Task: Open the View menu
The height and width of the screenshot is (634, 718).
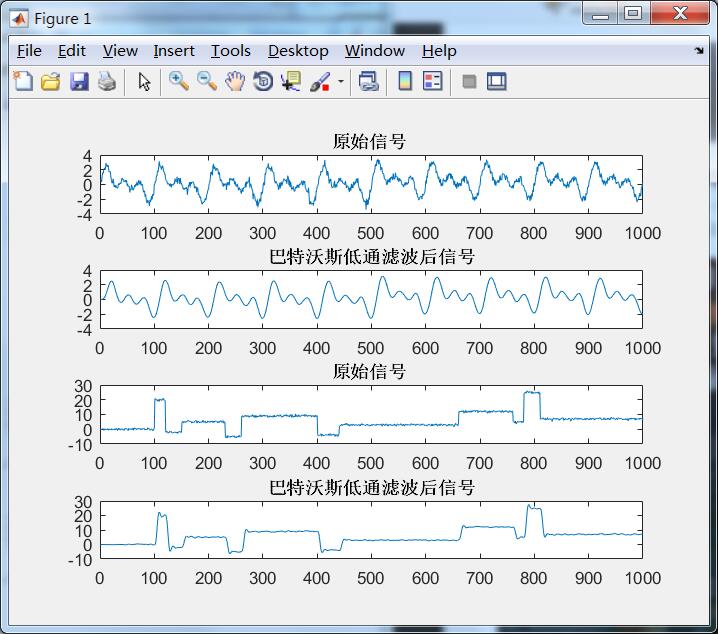Action: point(120,51)
